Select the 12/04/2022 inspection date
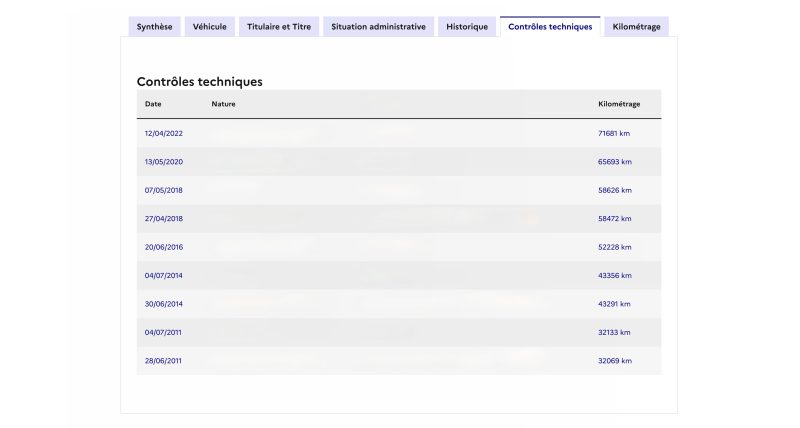The width and height of the screenshot is (800, 428). [x=164, y=133]
